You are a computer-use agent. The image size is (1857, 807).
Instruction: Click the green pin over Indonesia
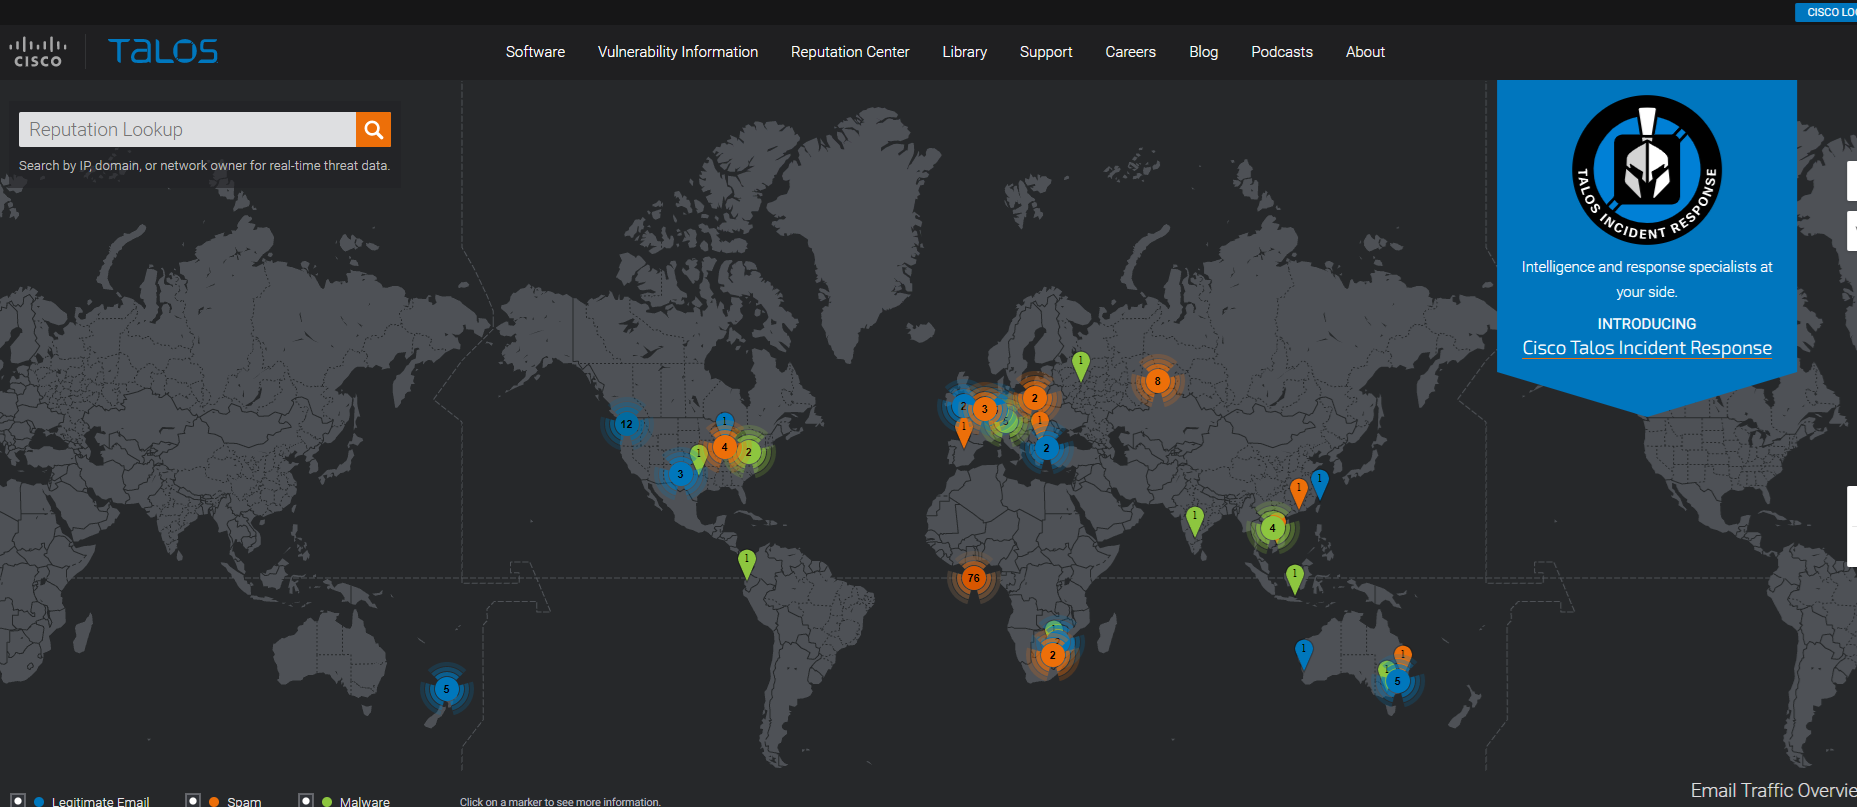tap(1294, 579)
